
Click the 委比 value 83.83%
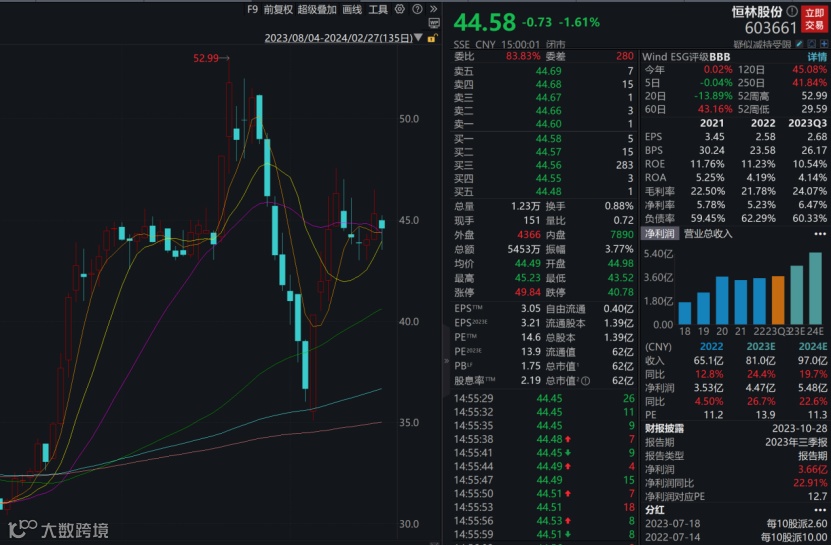[x=523, y=56]
